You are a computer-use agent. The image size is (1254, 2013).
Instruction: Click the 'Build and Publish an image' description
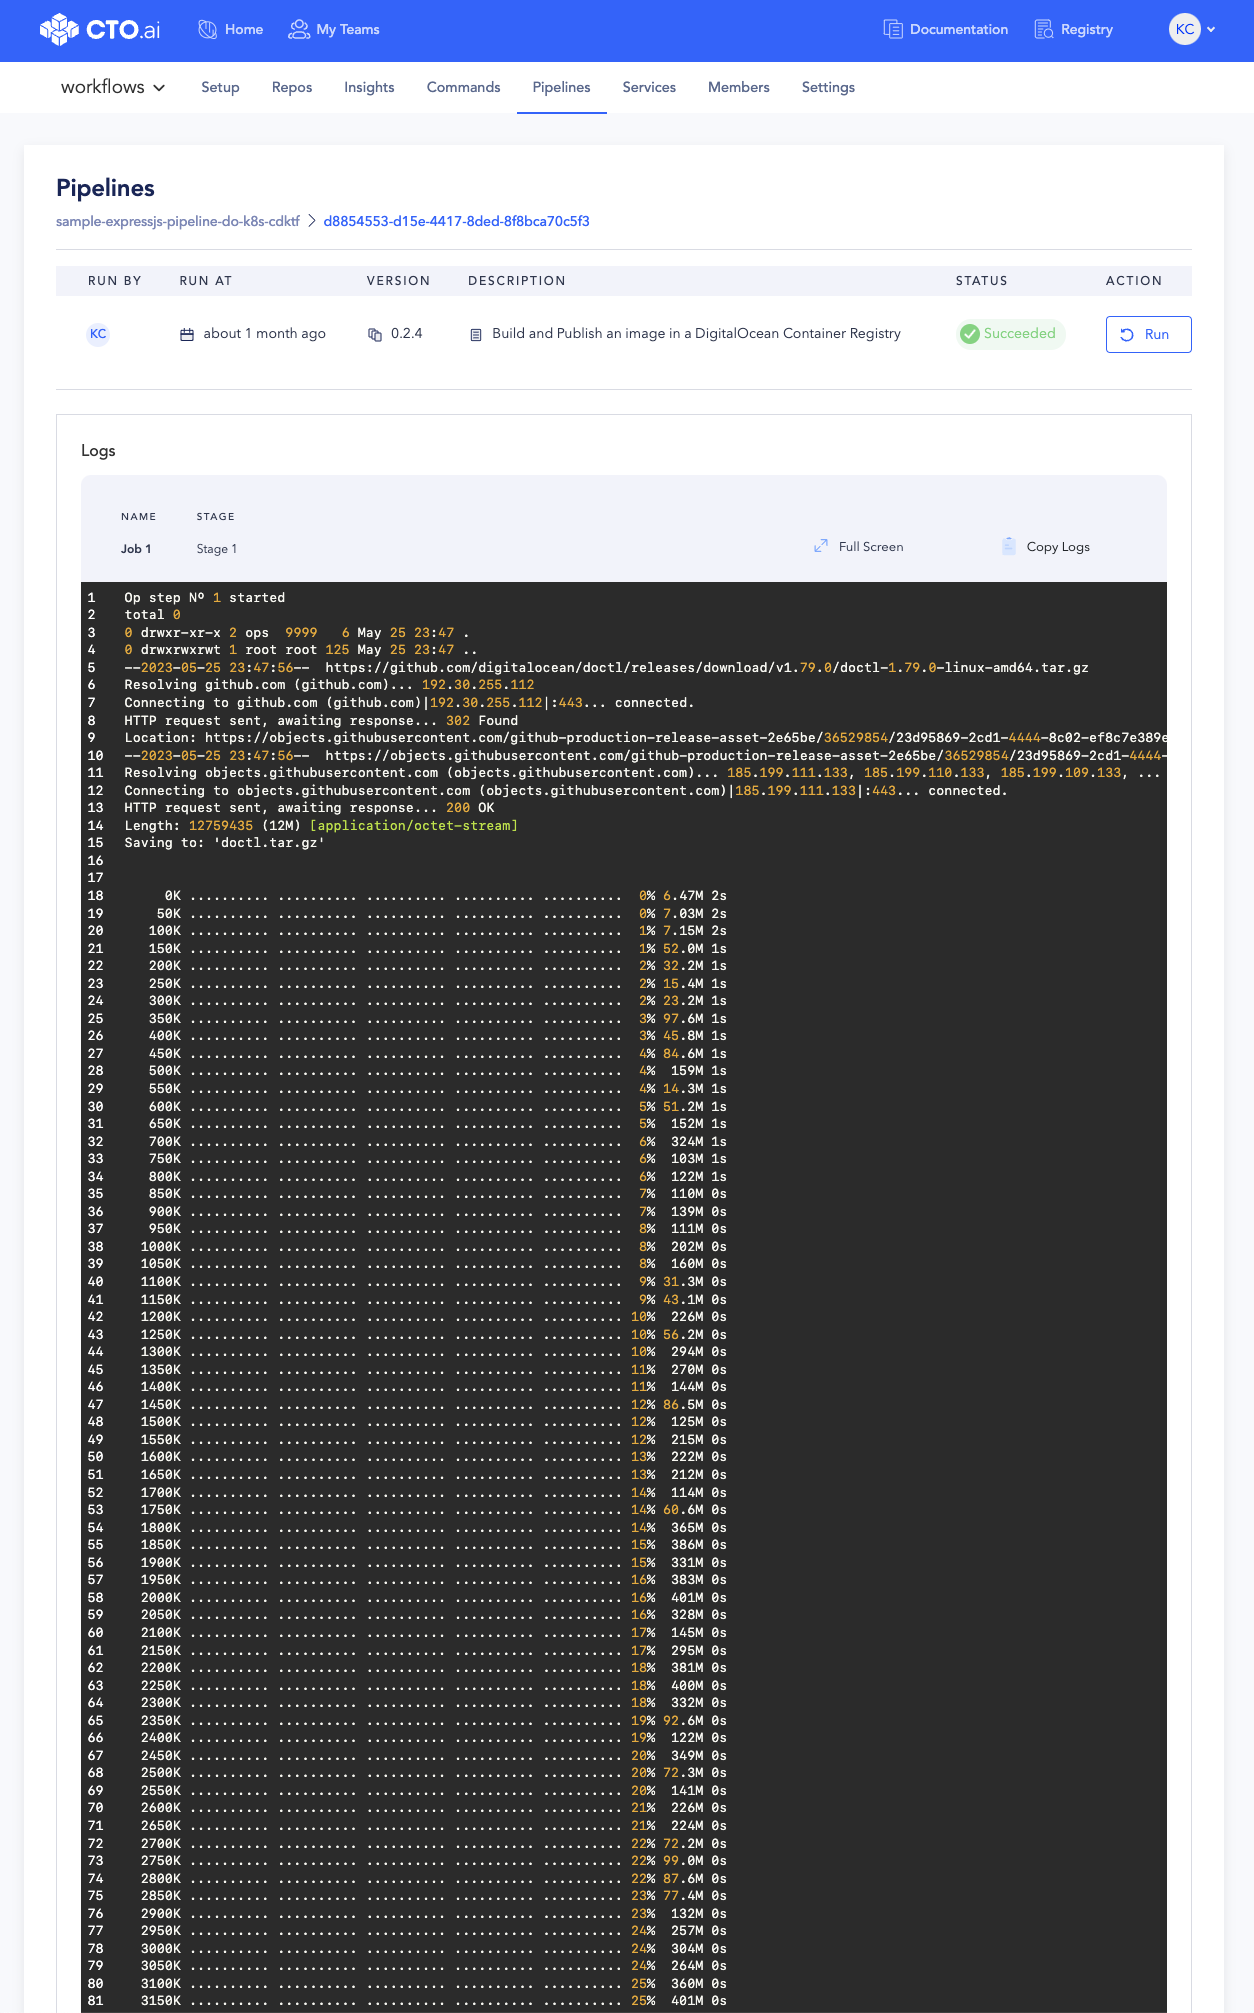pos(696,333)
